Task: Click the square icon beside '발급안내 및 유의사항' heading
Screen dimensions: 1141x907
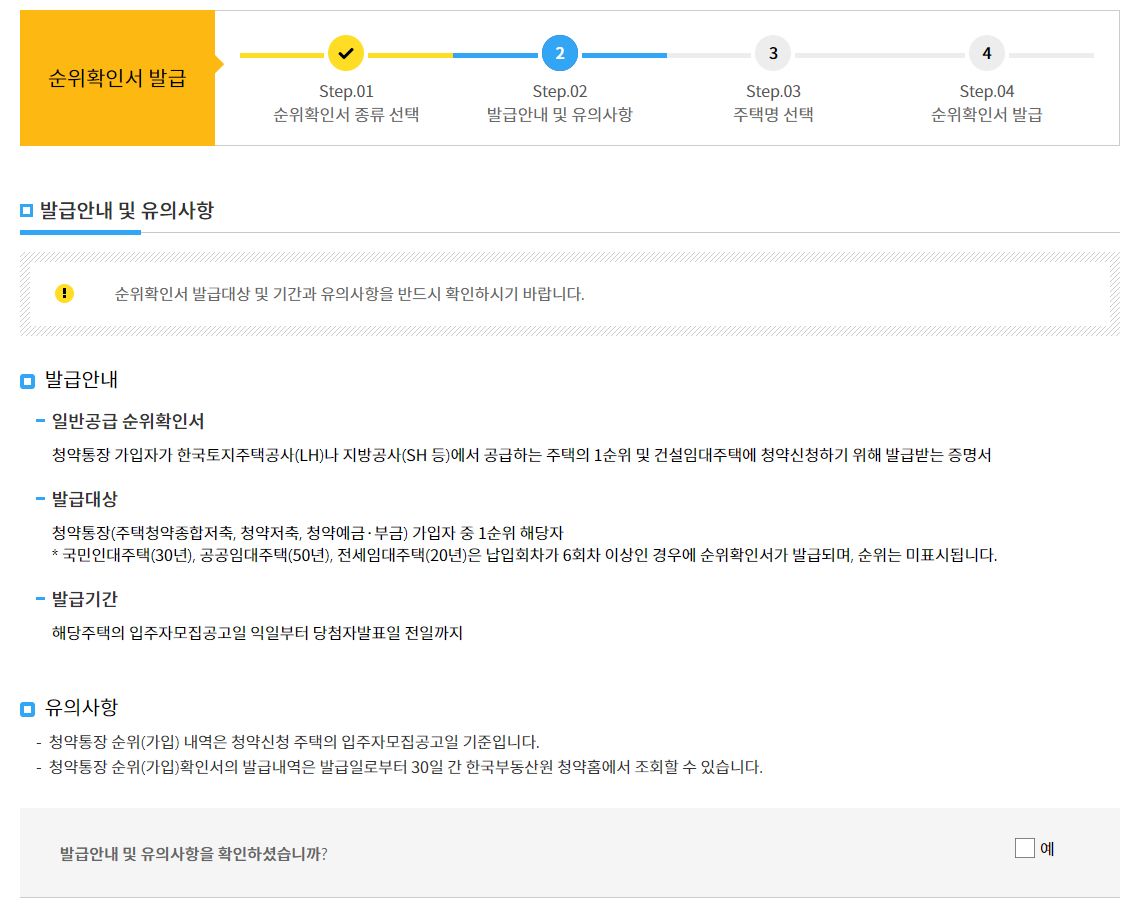Action: [26, 211]
